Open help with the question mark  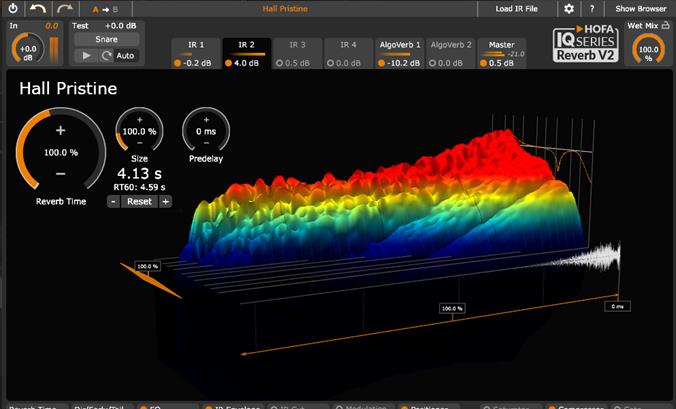coord(592,9)
